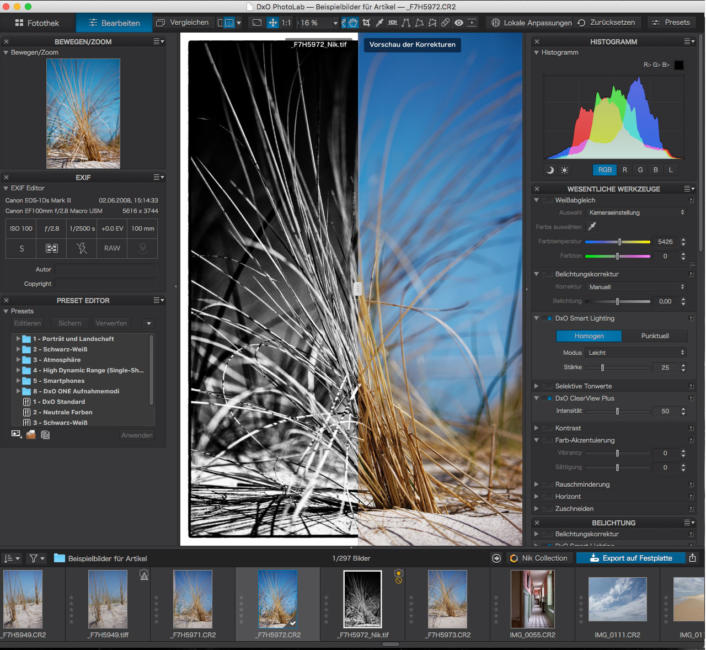Enable the Selektive Tonwerte correction
The width and height of the screenshot is (706, 650).
[548, 386]
